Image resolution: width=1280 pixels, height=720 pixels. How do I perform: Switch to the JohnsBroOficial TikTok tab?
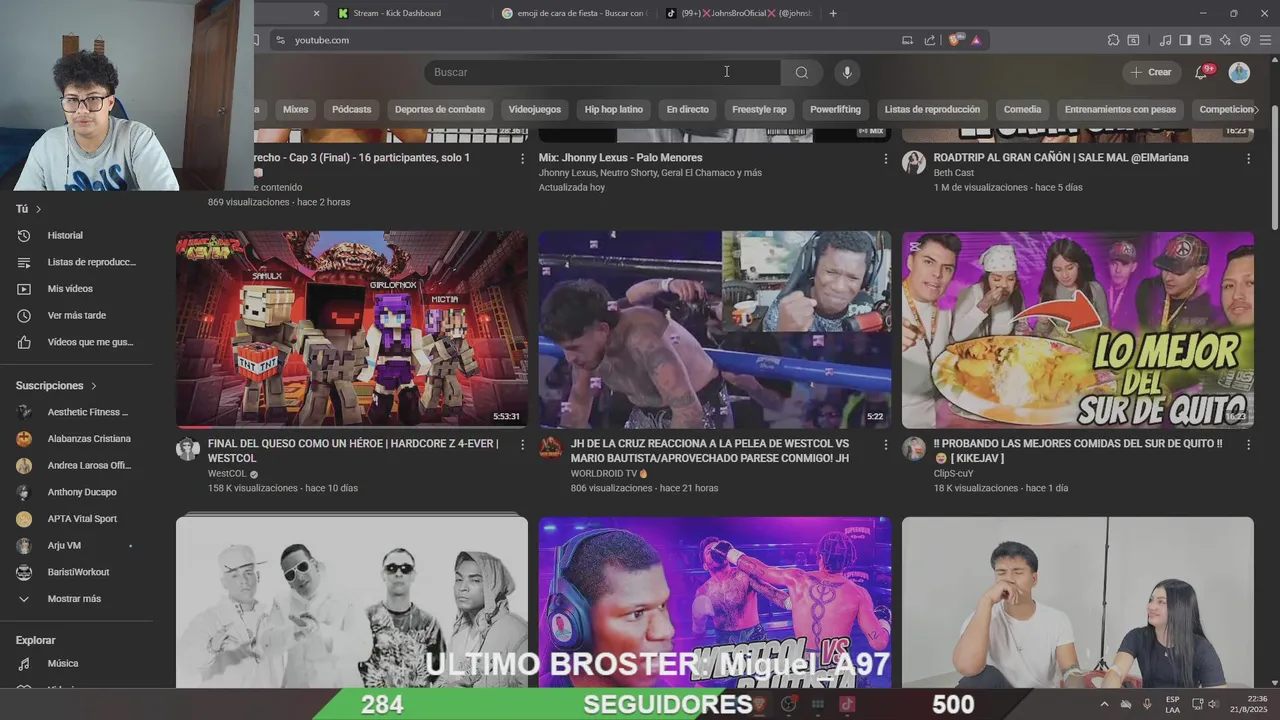740,13
